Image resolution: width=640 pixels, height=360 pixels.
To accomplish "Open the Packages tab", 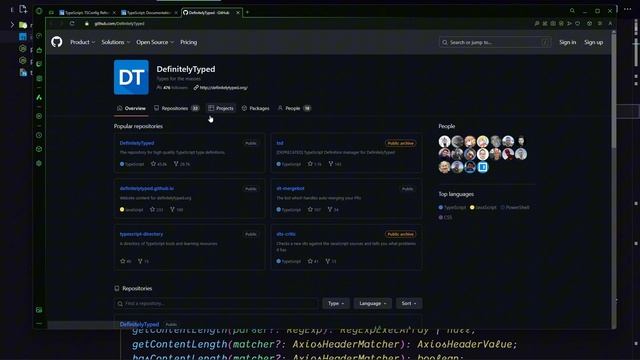I will point(256,108).
